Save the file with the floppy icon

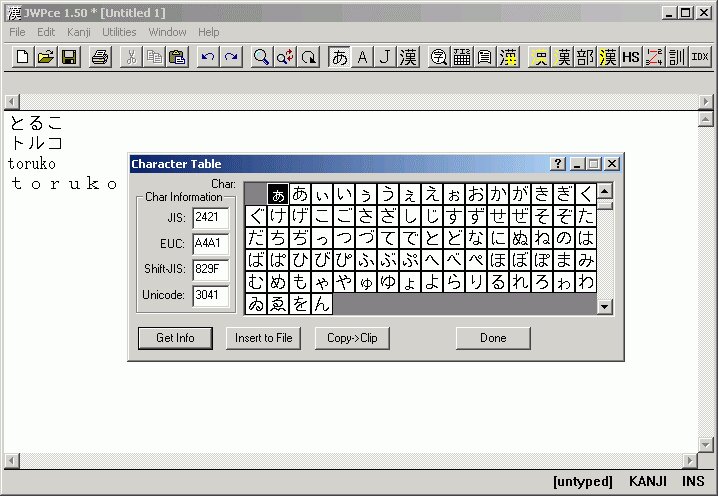tap(69, 57)
